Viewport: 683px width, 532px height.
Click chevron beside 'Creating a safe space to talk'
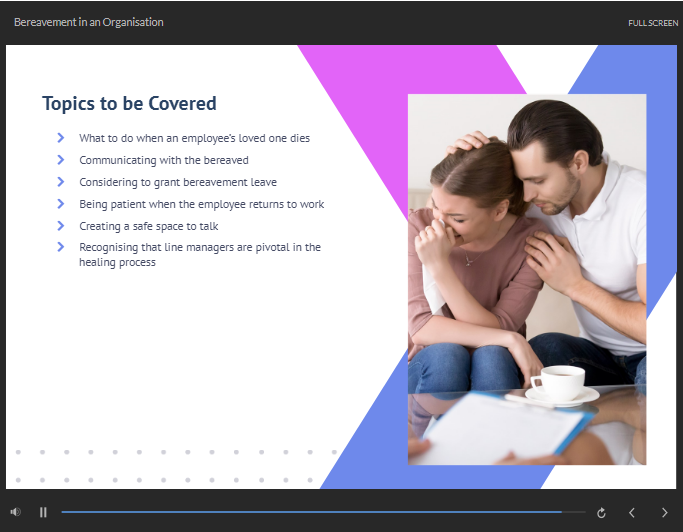click(x=61, y=226)
